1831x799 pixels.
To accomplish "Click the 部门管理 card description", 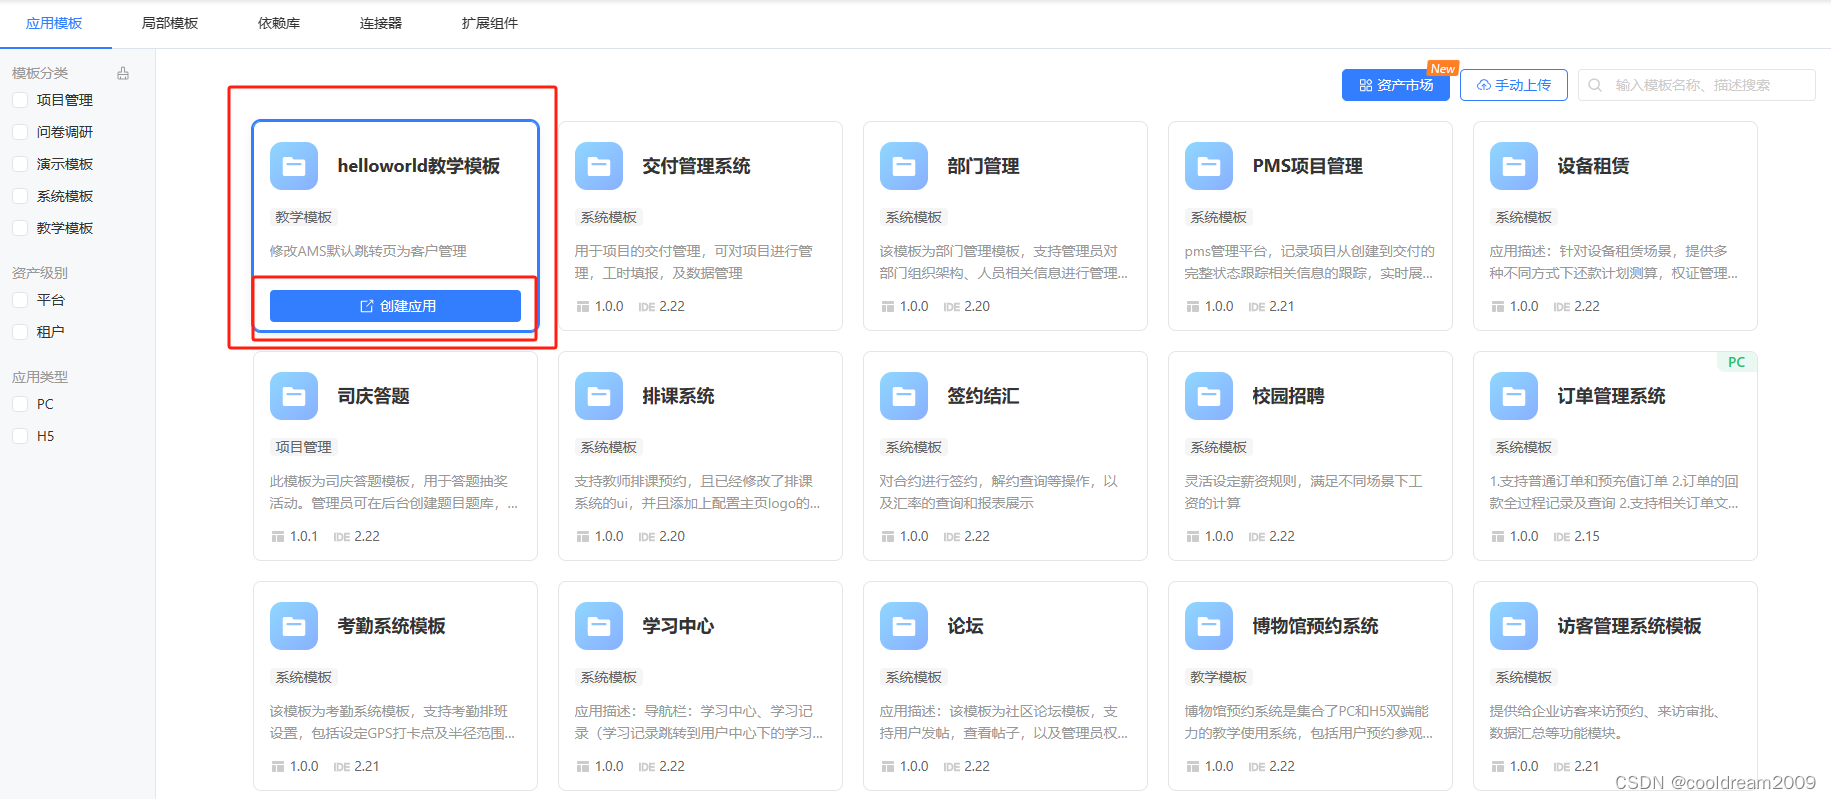I will click(x=1004, y=262).
